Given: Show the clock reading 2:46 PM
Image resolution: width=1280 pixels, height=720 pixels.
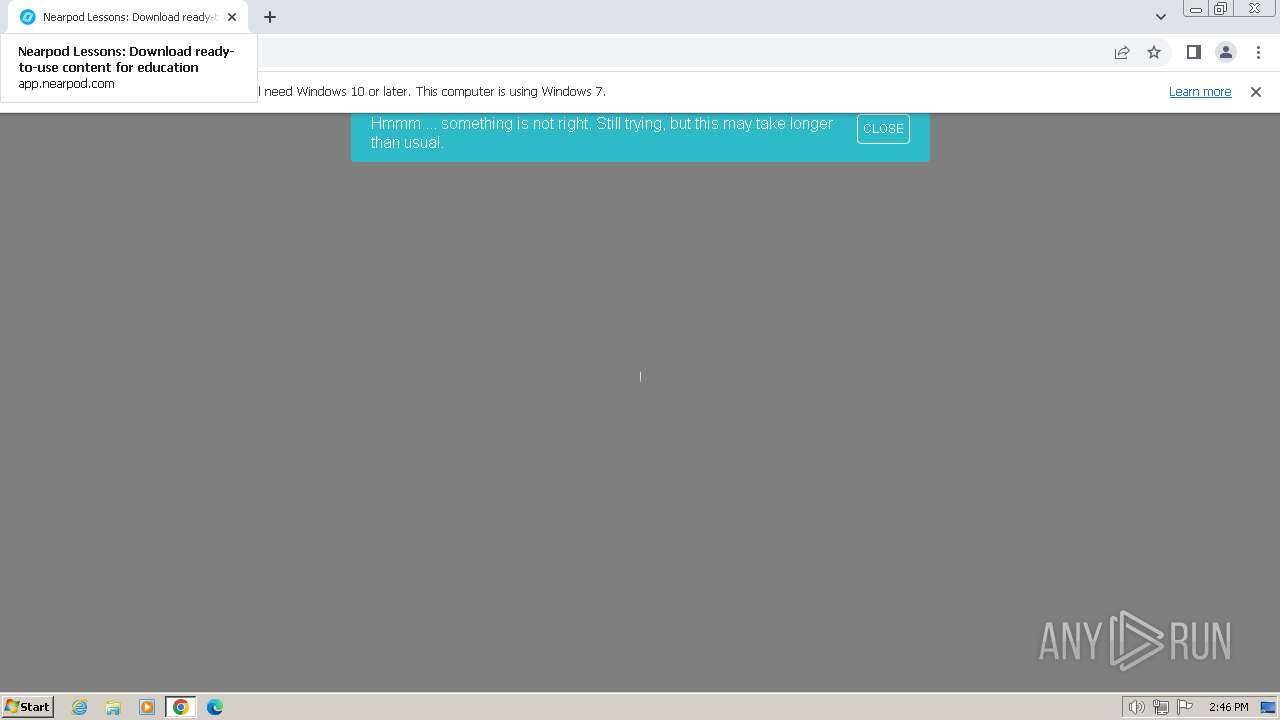Looking at the screenshot, I should (x=1228, y=707).
